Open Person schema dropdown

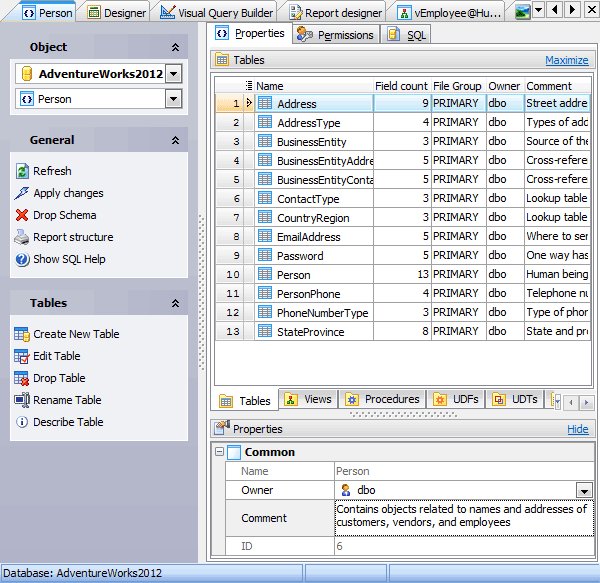pos(173,99)
